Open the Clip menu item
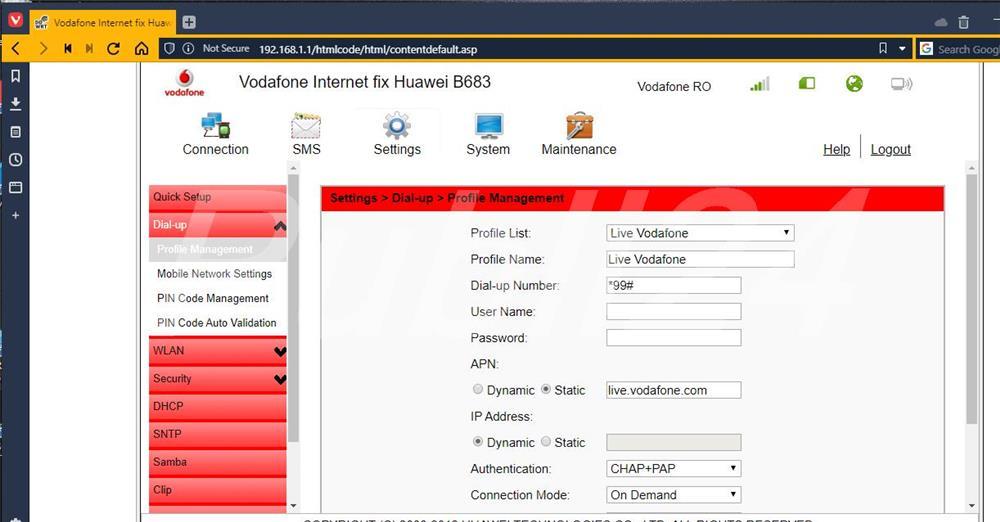The height and width of the screenshot is (522, 1000). pyautogui.click(x=217, y=490)
